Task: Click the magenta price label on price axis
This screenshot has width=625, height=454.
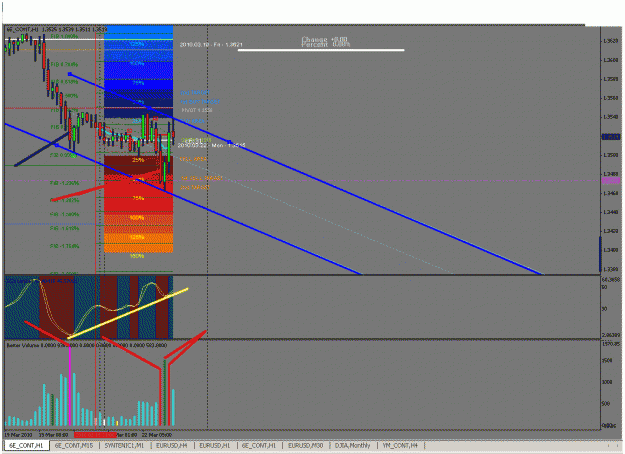Action: (x=611, y=181)
